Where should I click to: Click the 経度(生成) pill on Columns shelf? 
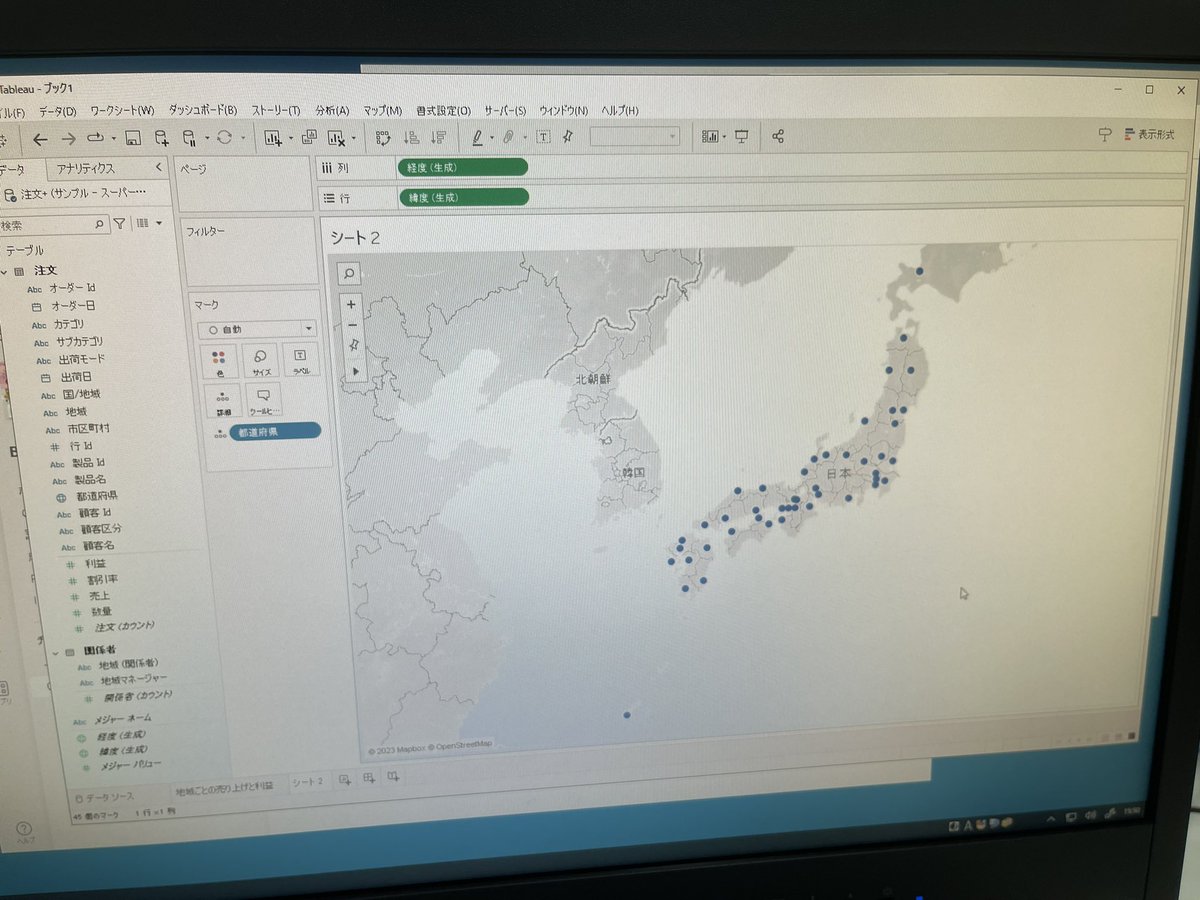coord(462,167)
